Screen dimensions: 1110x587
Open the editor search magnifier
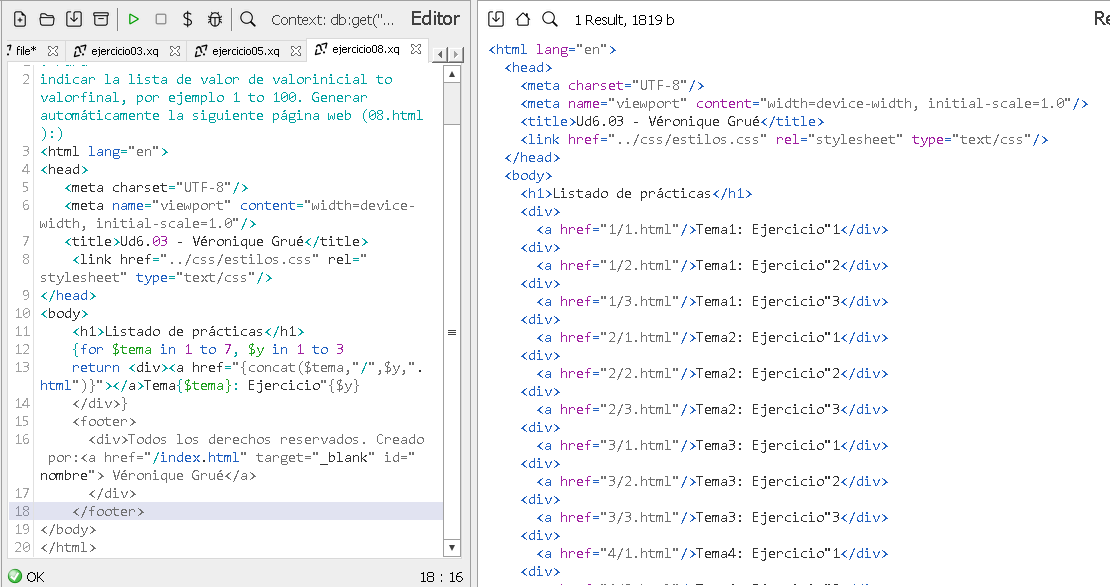tap(248, 19)
